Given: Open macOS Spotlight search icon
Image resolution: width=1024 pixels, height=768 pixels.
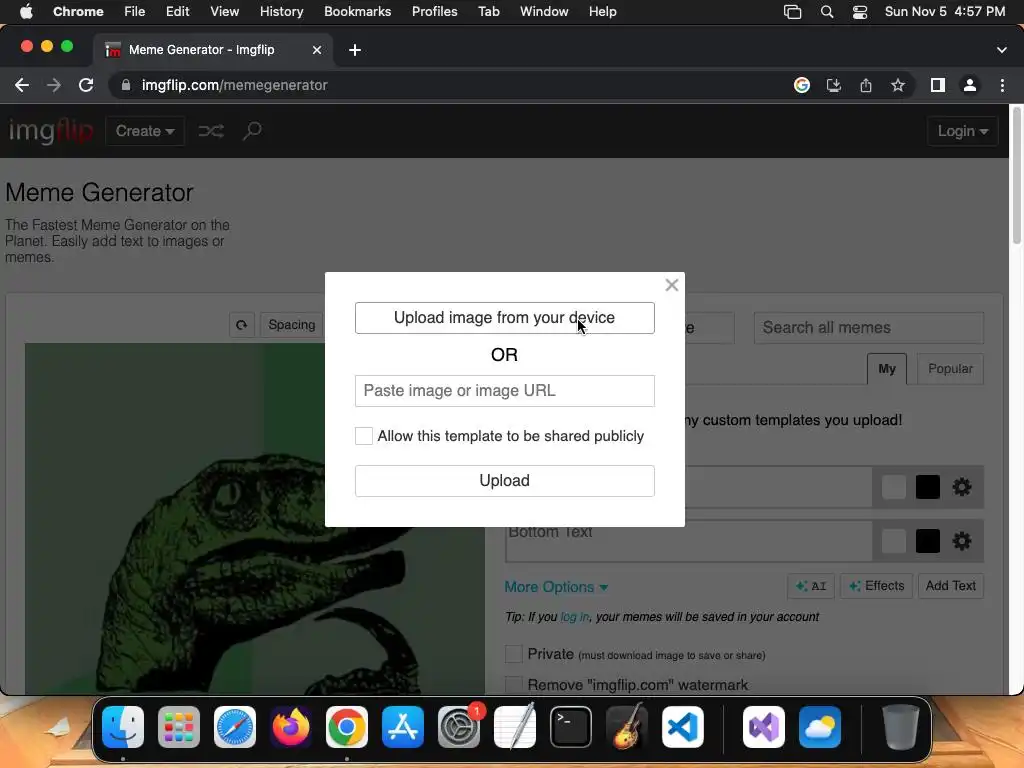Looking at the screenshot, I should [827, 12].
